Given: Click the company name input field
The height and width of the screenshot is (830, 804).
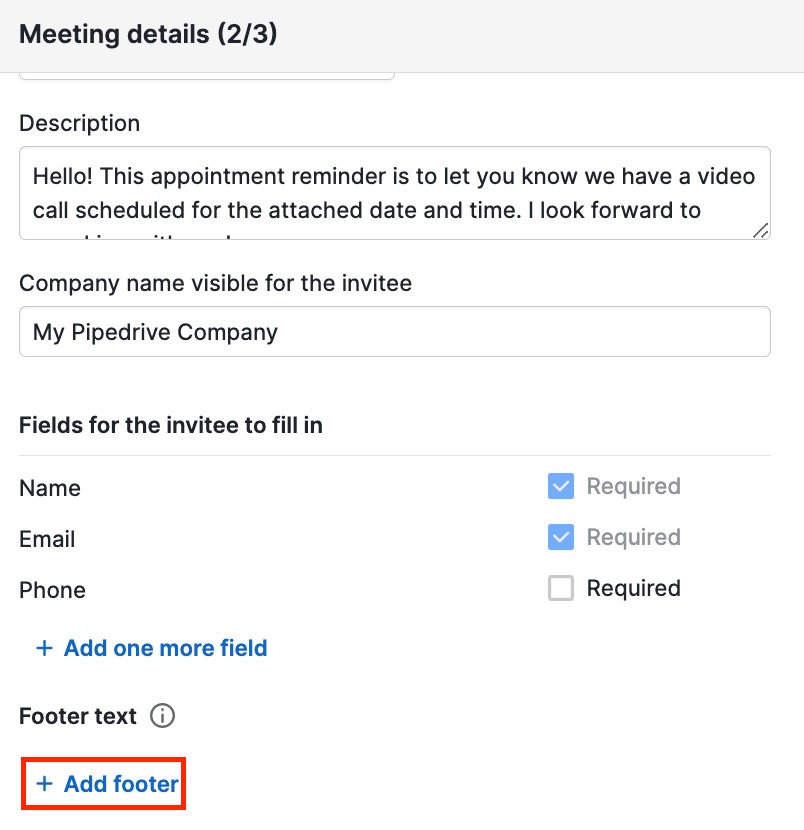Looking at the screenshot, I should (x=394, y=332).
